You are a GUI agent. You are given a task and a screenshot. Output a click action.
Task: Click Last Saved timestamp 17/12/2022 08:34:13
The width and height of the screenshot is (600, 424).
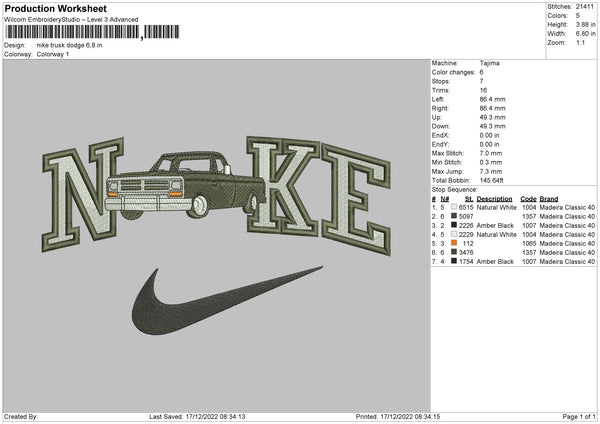pos(215,417)
